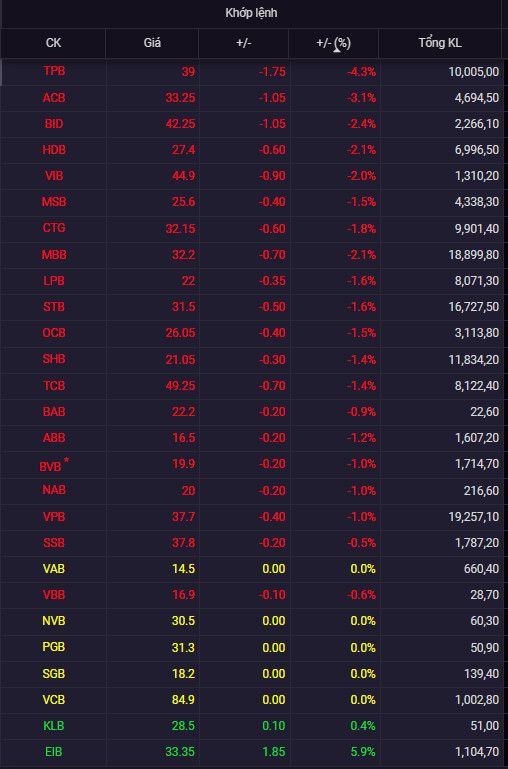
Task: Open the NVB stock ticker
Action: pos(54,621)
